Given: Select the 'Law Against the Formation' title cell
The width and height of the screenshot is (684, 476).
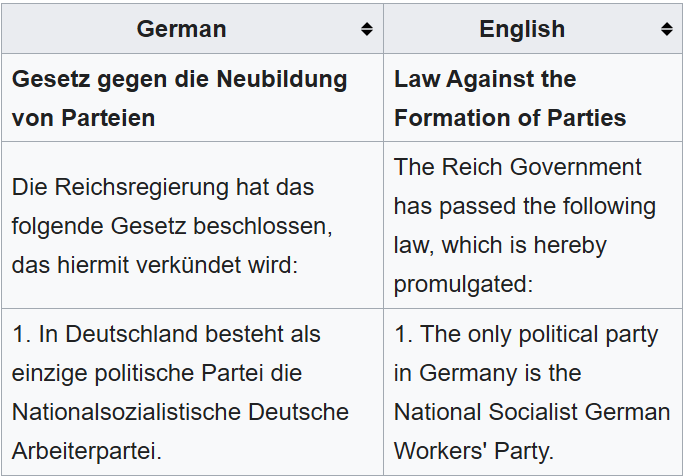Looking at the screenshot, I should pos(533,98).
